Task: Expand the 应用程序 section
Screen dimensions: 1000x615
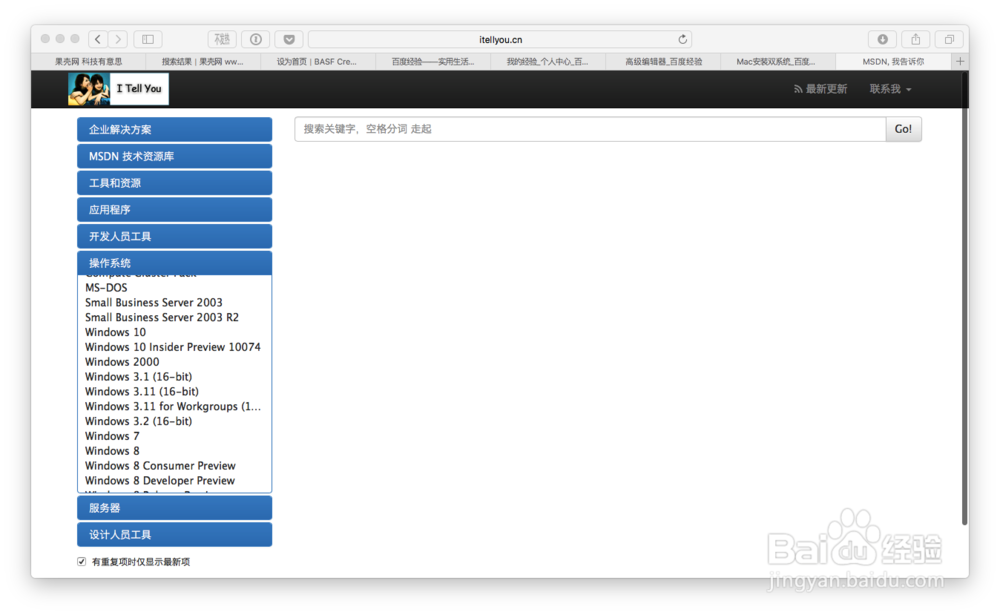Action: tap(175, 209)
